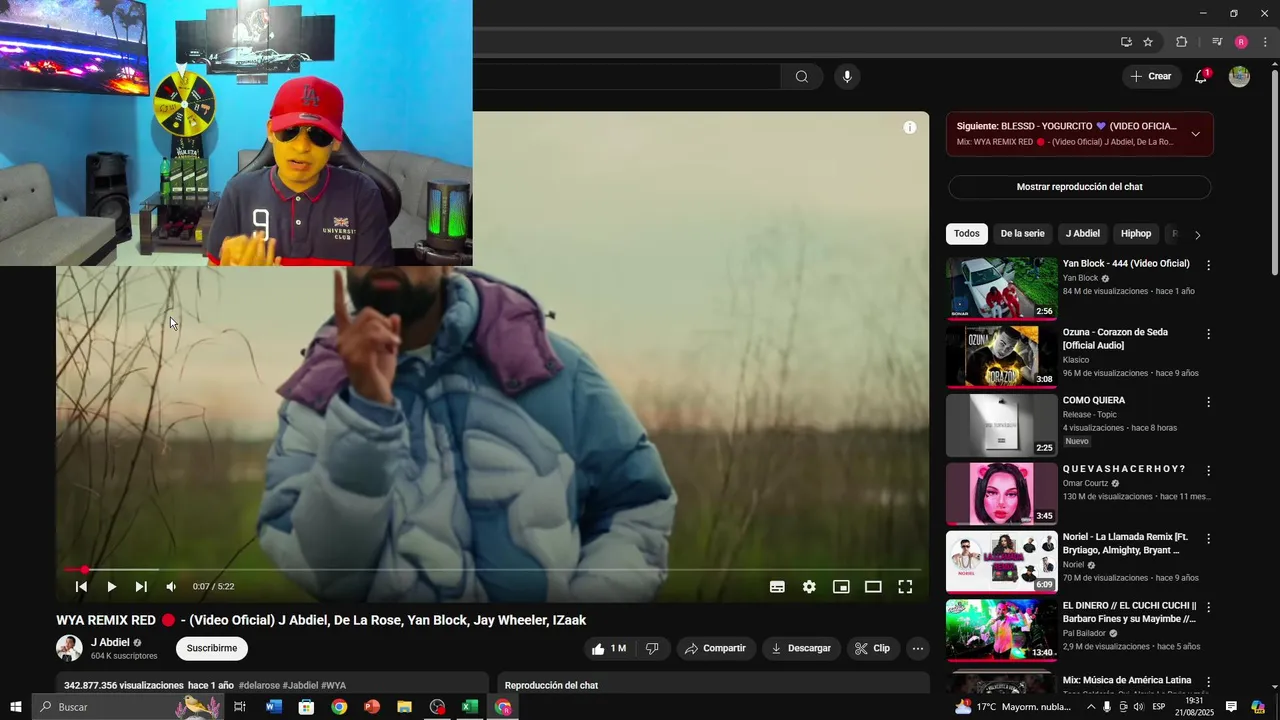Open options menu for Yan Block - 444

tap(1208, 266)
